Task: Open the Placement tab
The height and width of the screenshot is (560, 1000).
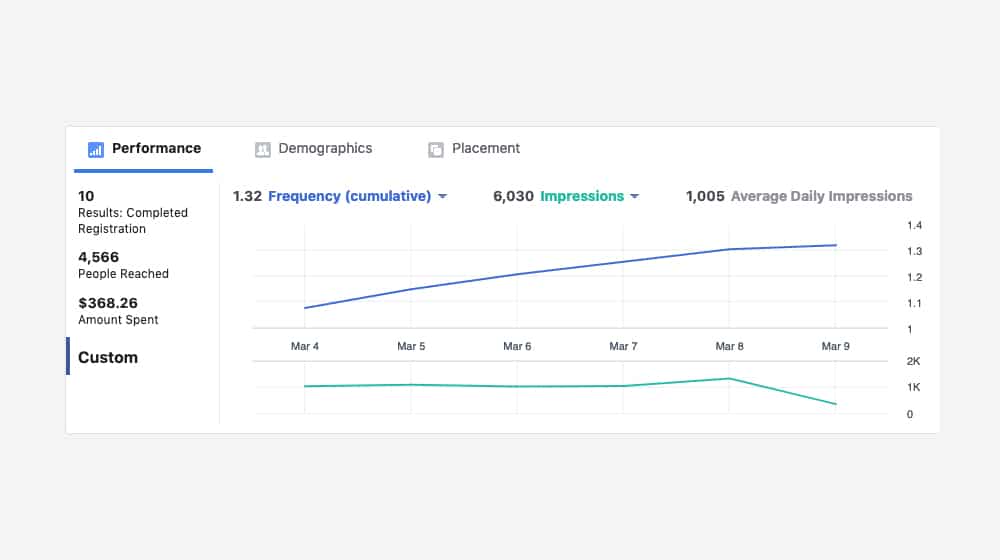Action: pos(485,148)
